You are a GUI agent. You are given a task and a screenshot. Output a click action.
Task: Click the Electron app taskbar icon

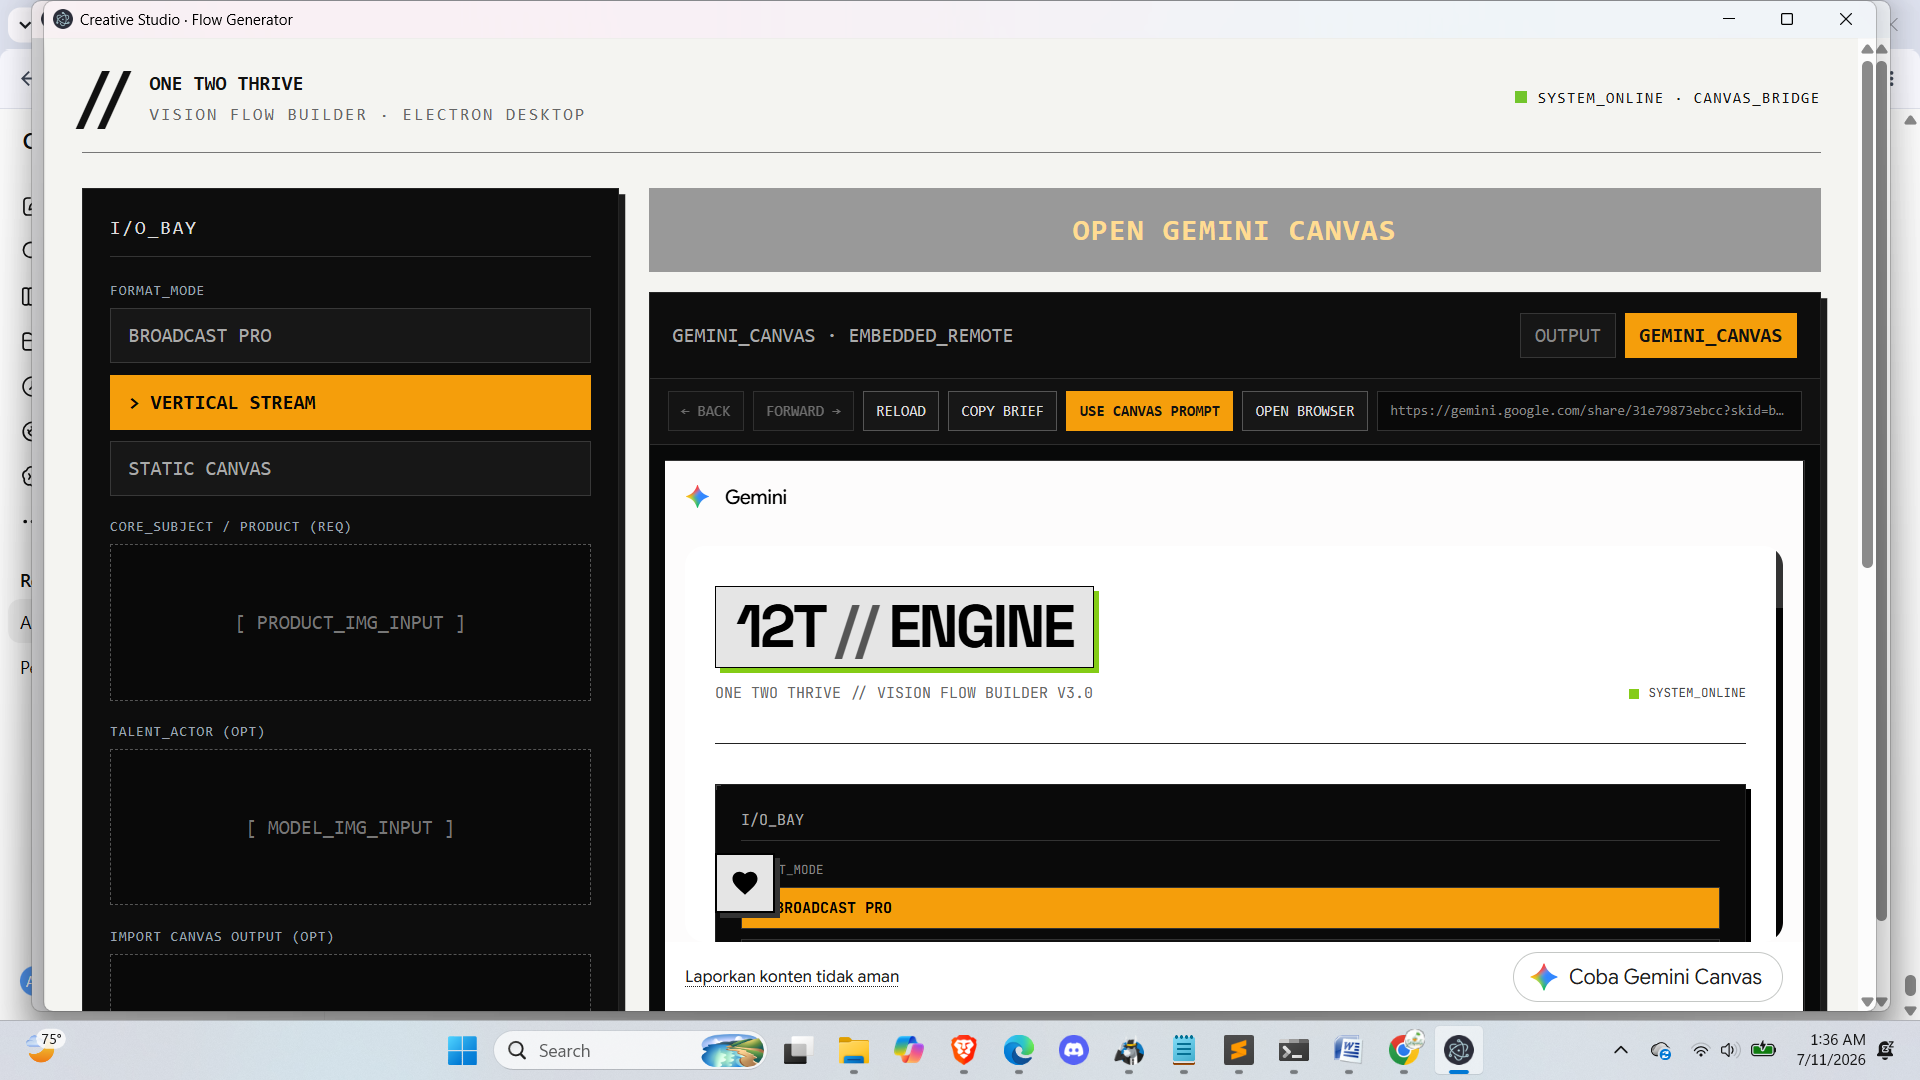click(x=1458, y=1050)
